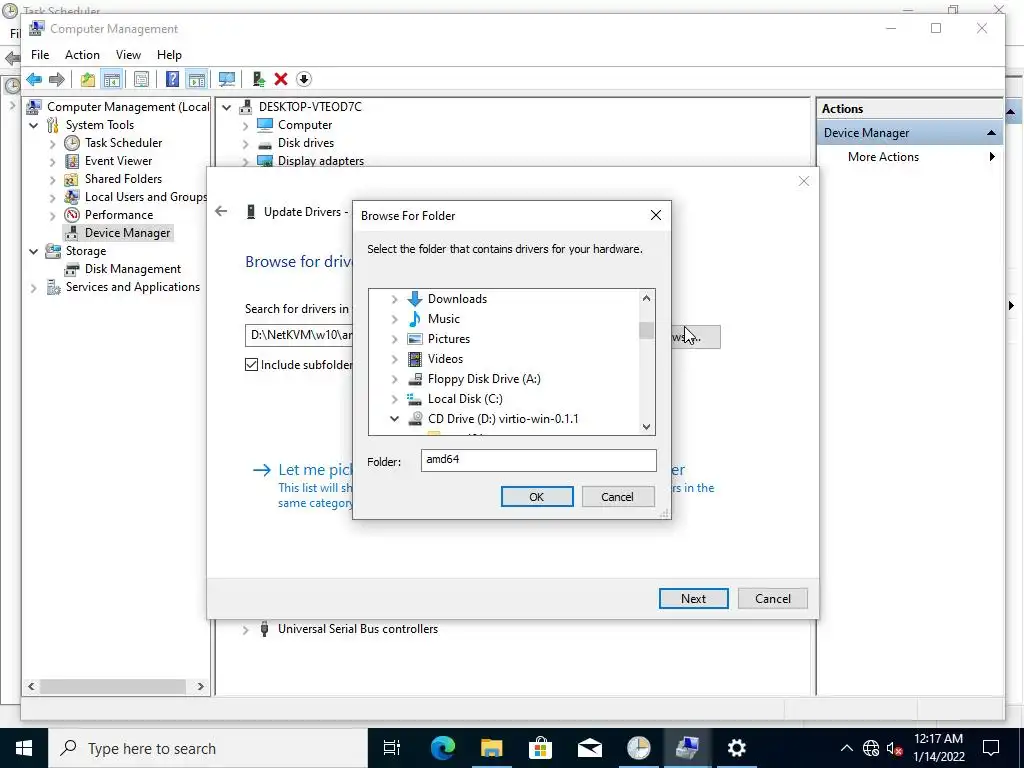
Task: Collapse the DESKTOP-VTEOD7C root node
Action: 227,107
